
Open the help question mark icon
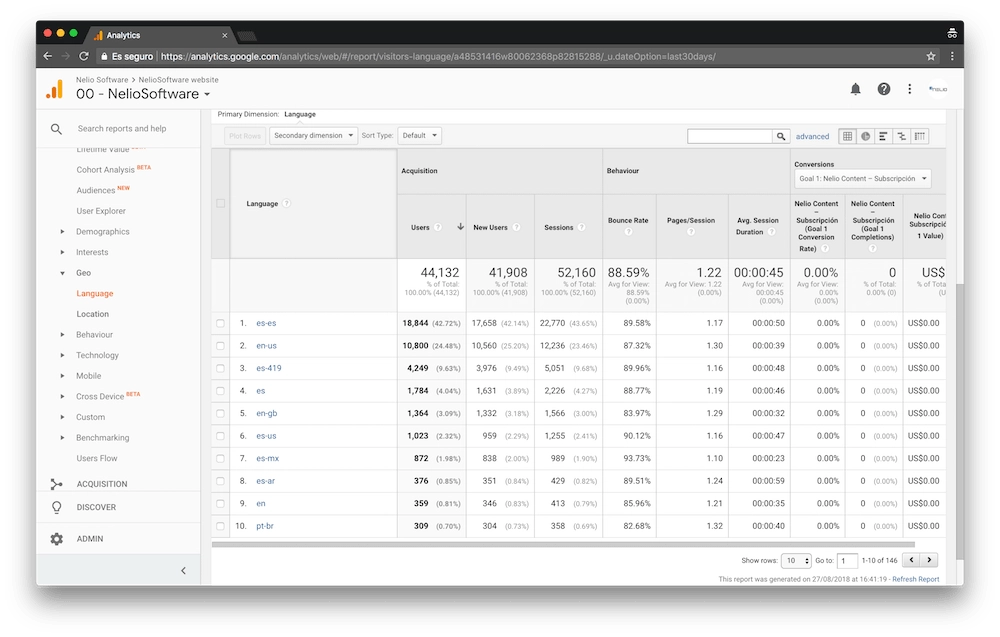point(883,89)
